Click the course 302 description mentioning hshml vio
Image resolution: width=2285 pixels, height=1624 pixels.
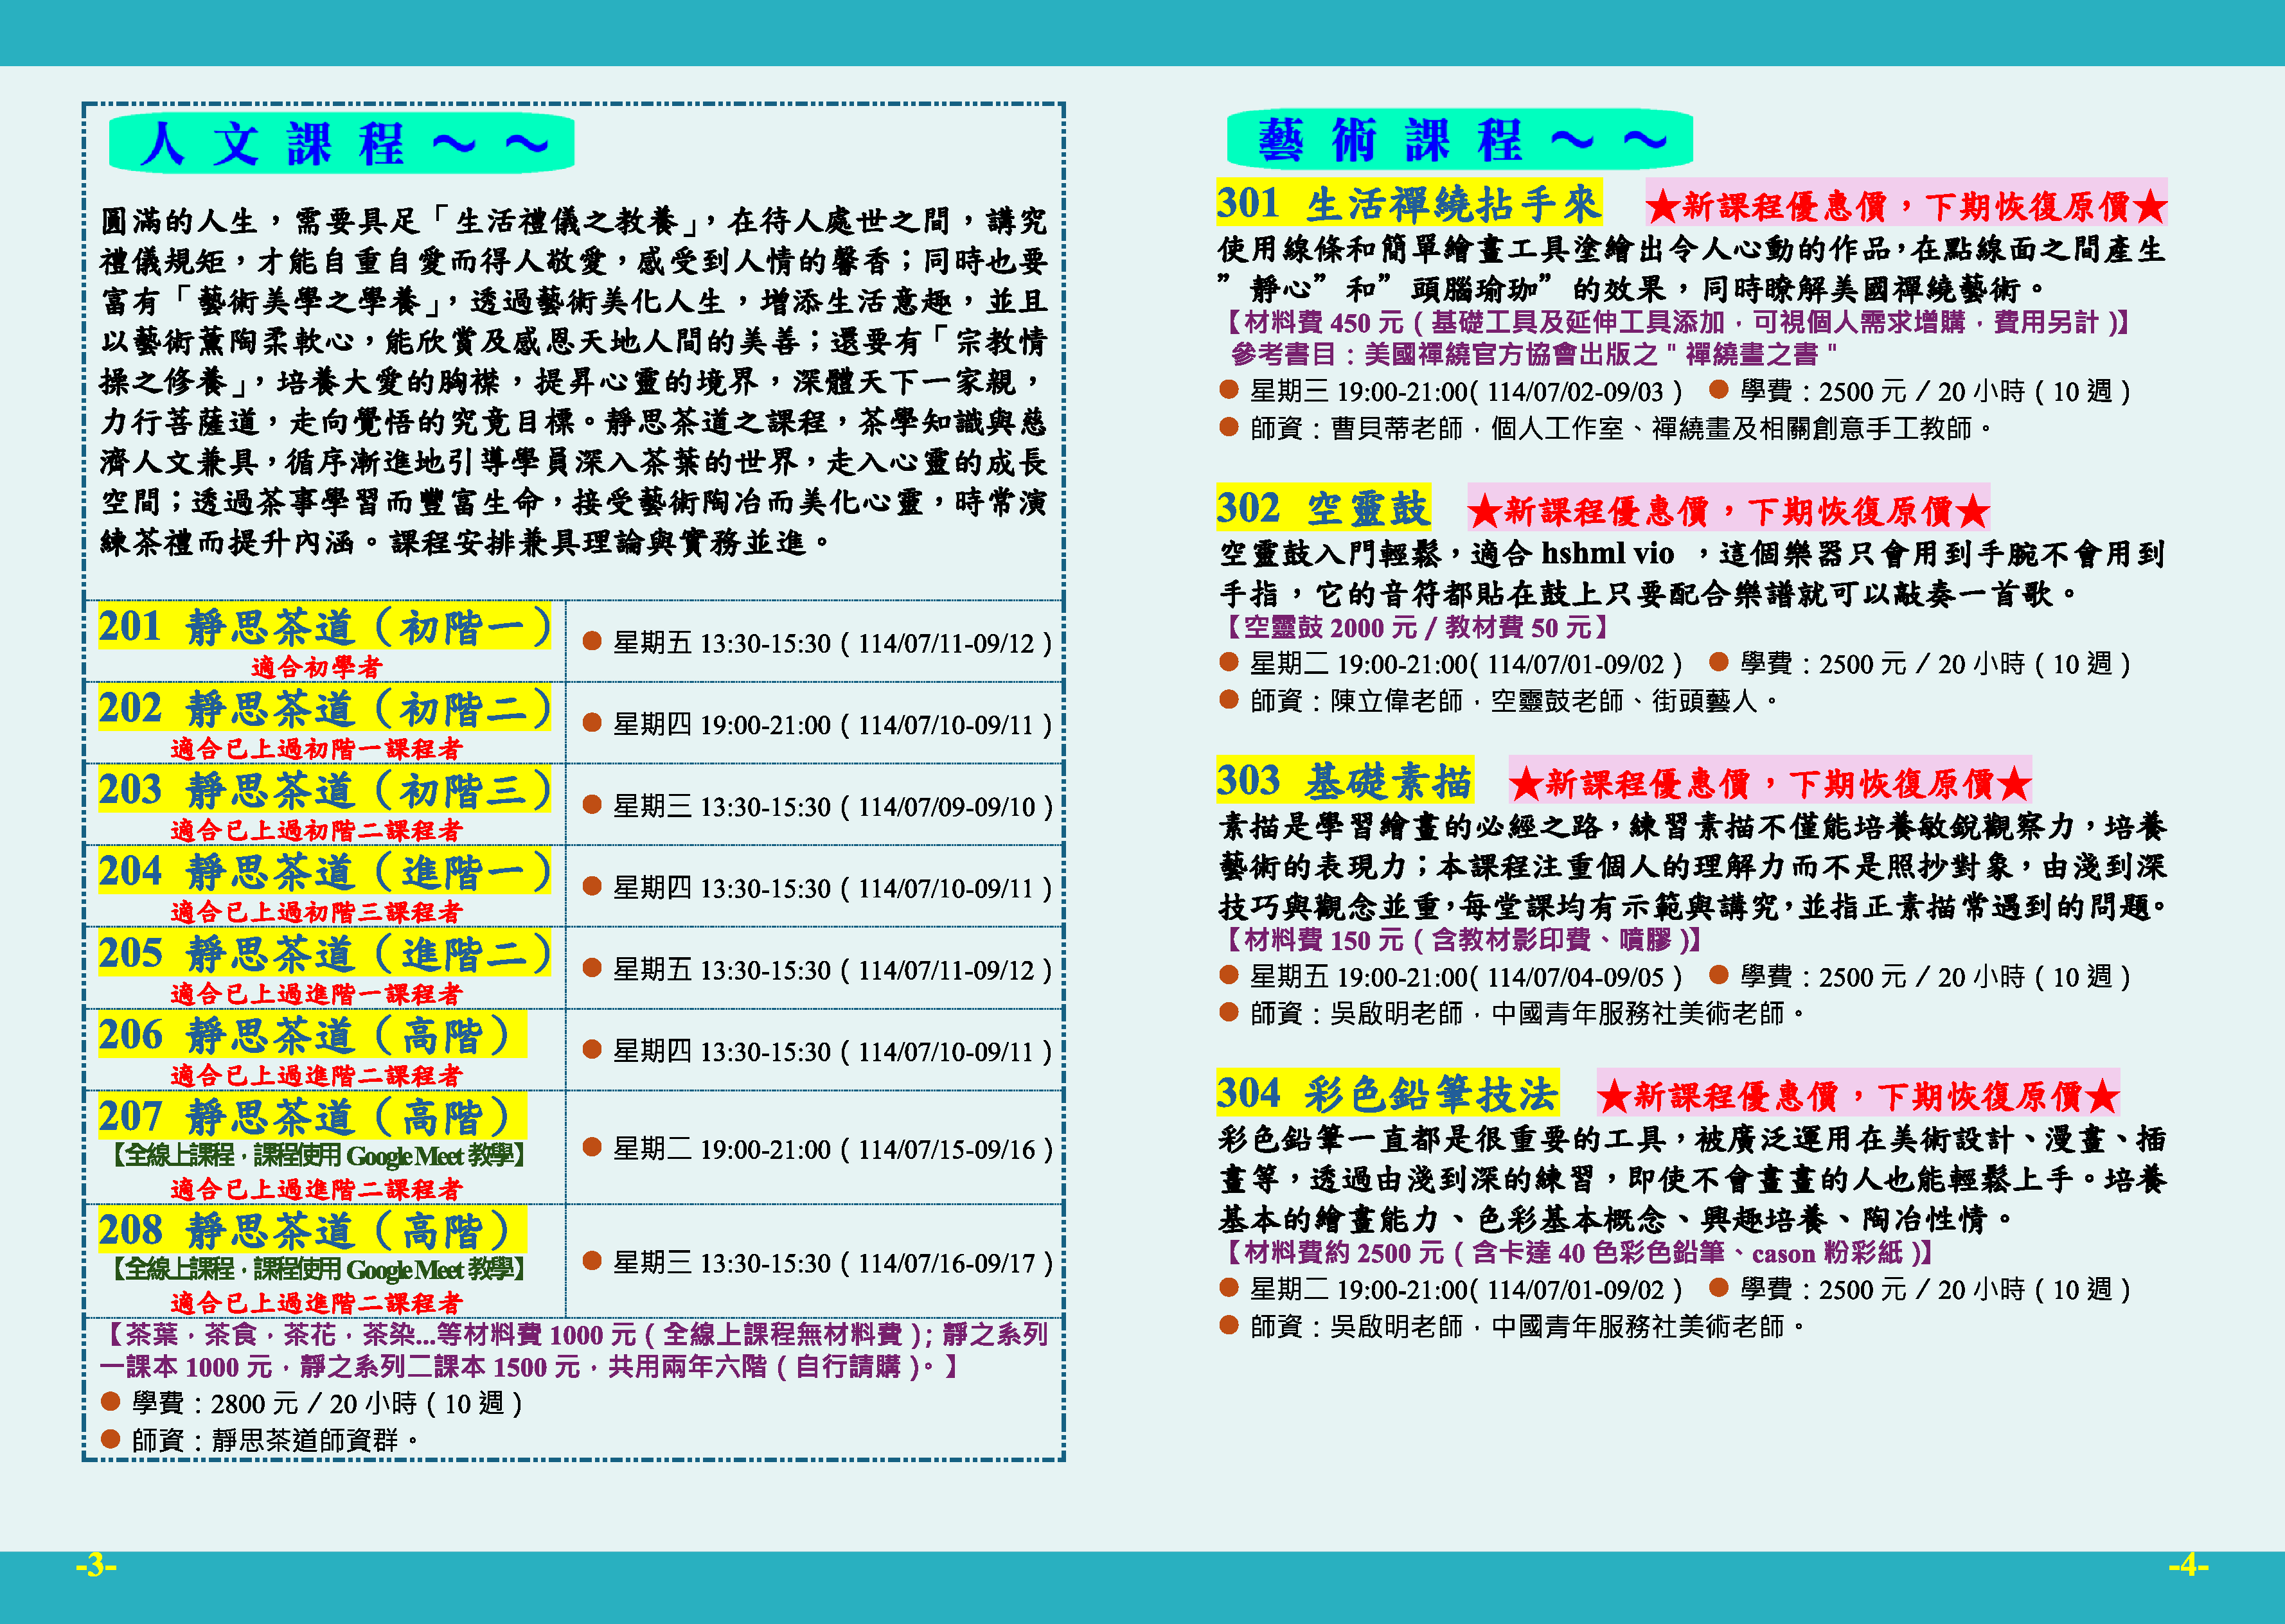point(1692,573)
